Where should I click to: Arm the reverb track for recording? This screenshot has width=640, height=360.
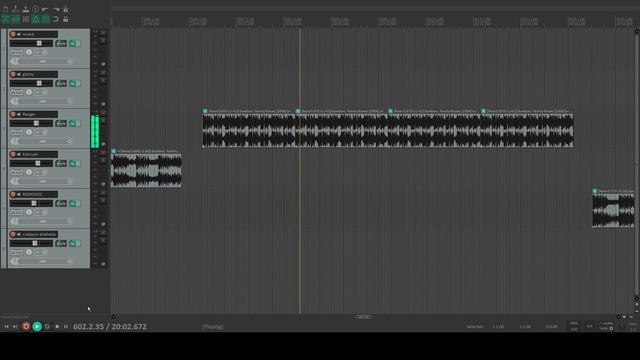(x=13, y=34)
